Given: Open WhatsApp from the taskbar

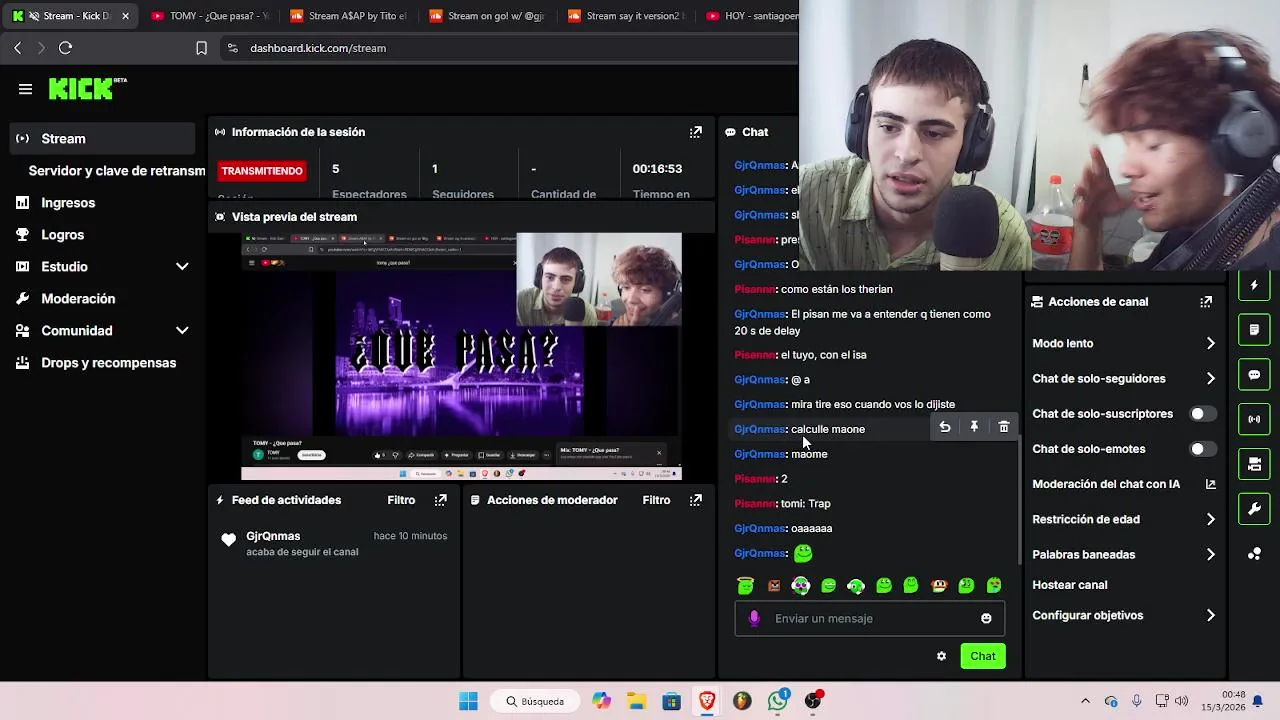Looking at the screenshot, I should point(778,701).
